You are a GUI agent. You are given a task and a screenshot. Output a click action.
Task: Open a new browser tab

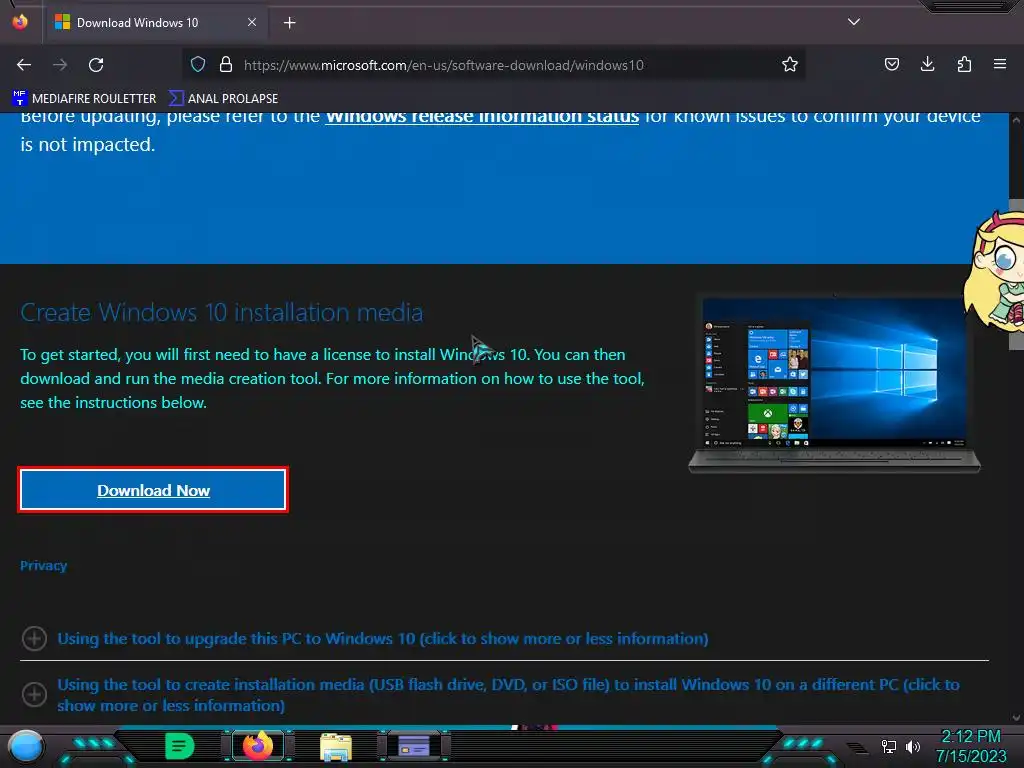tap(289, 23)
